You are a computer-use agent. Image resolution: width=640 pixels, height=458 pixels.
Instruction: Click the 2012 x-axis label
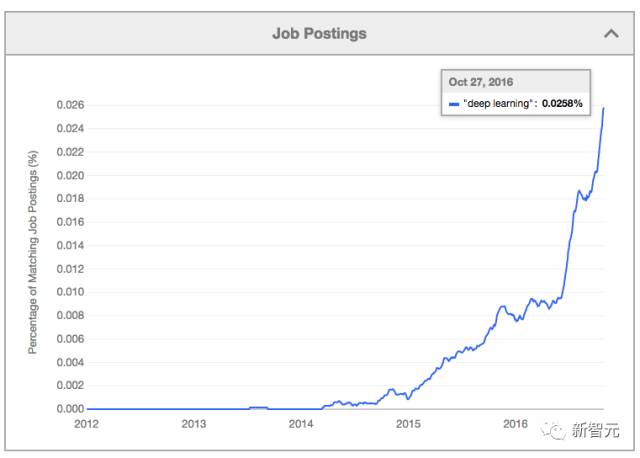[x=87, y=424]
